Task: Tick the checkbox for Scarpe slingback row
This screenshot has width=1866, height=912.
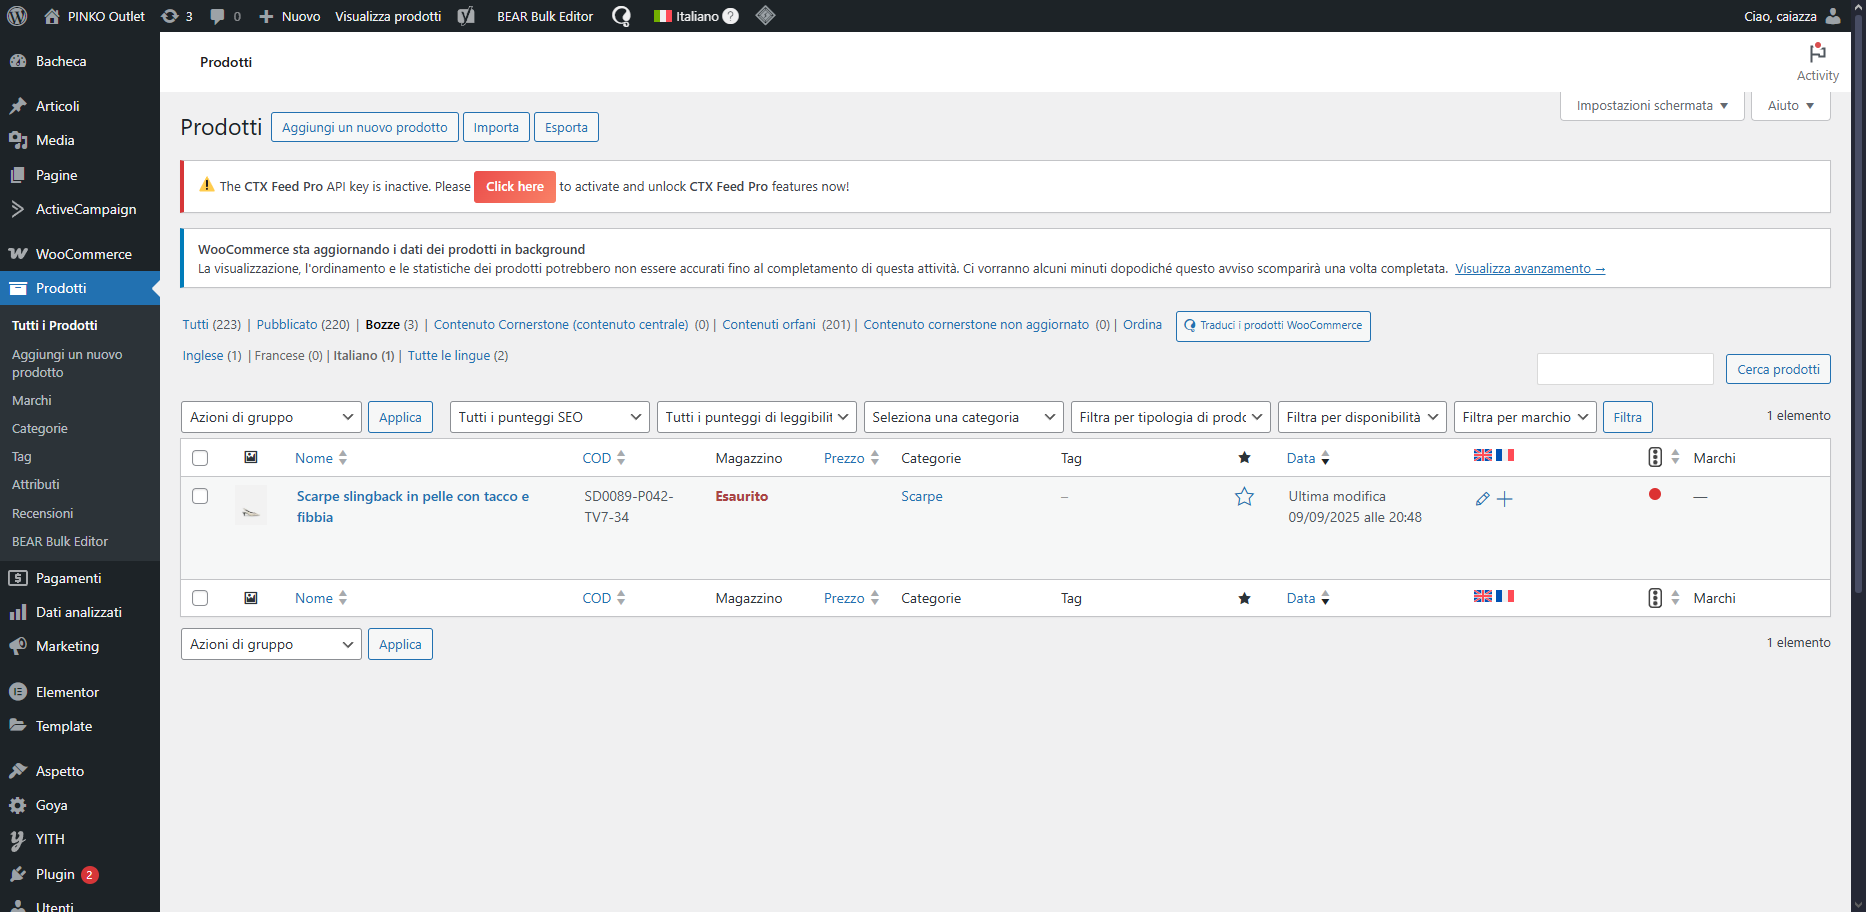Action: pyautogui.click(x=200, y=496)
